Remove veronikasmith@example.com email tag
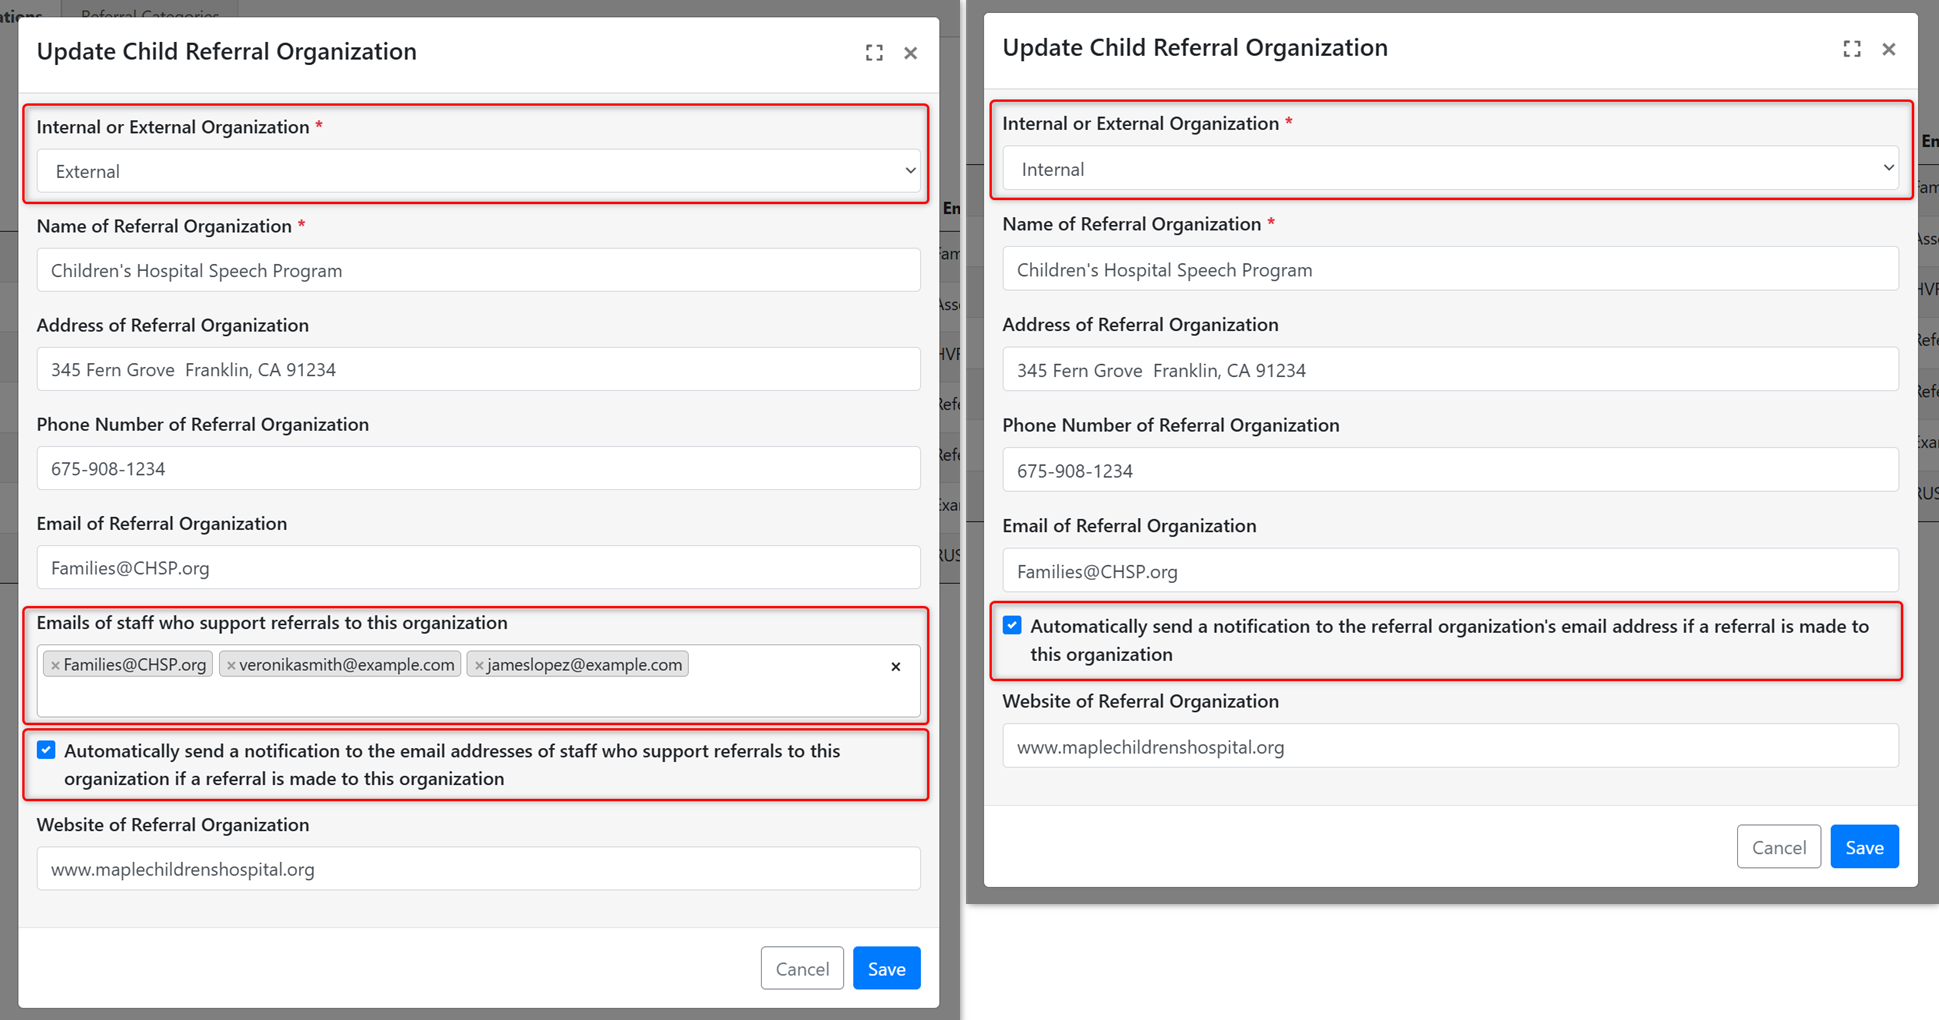1939x1020 pixels. pos(231,665)
